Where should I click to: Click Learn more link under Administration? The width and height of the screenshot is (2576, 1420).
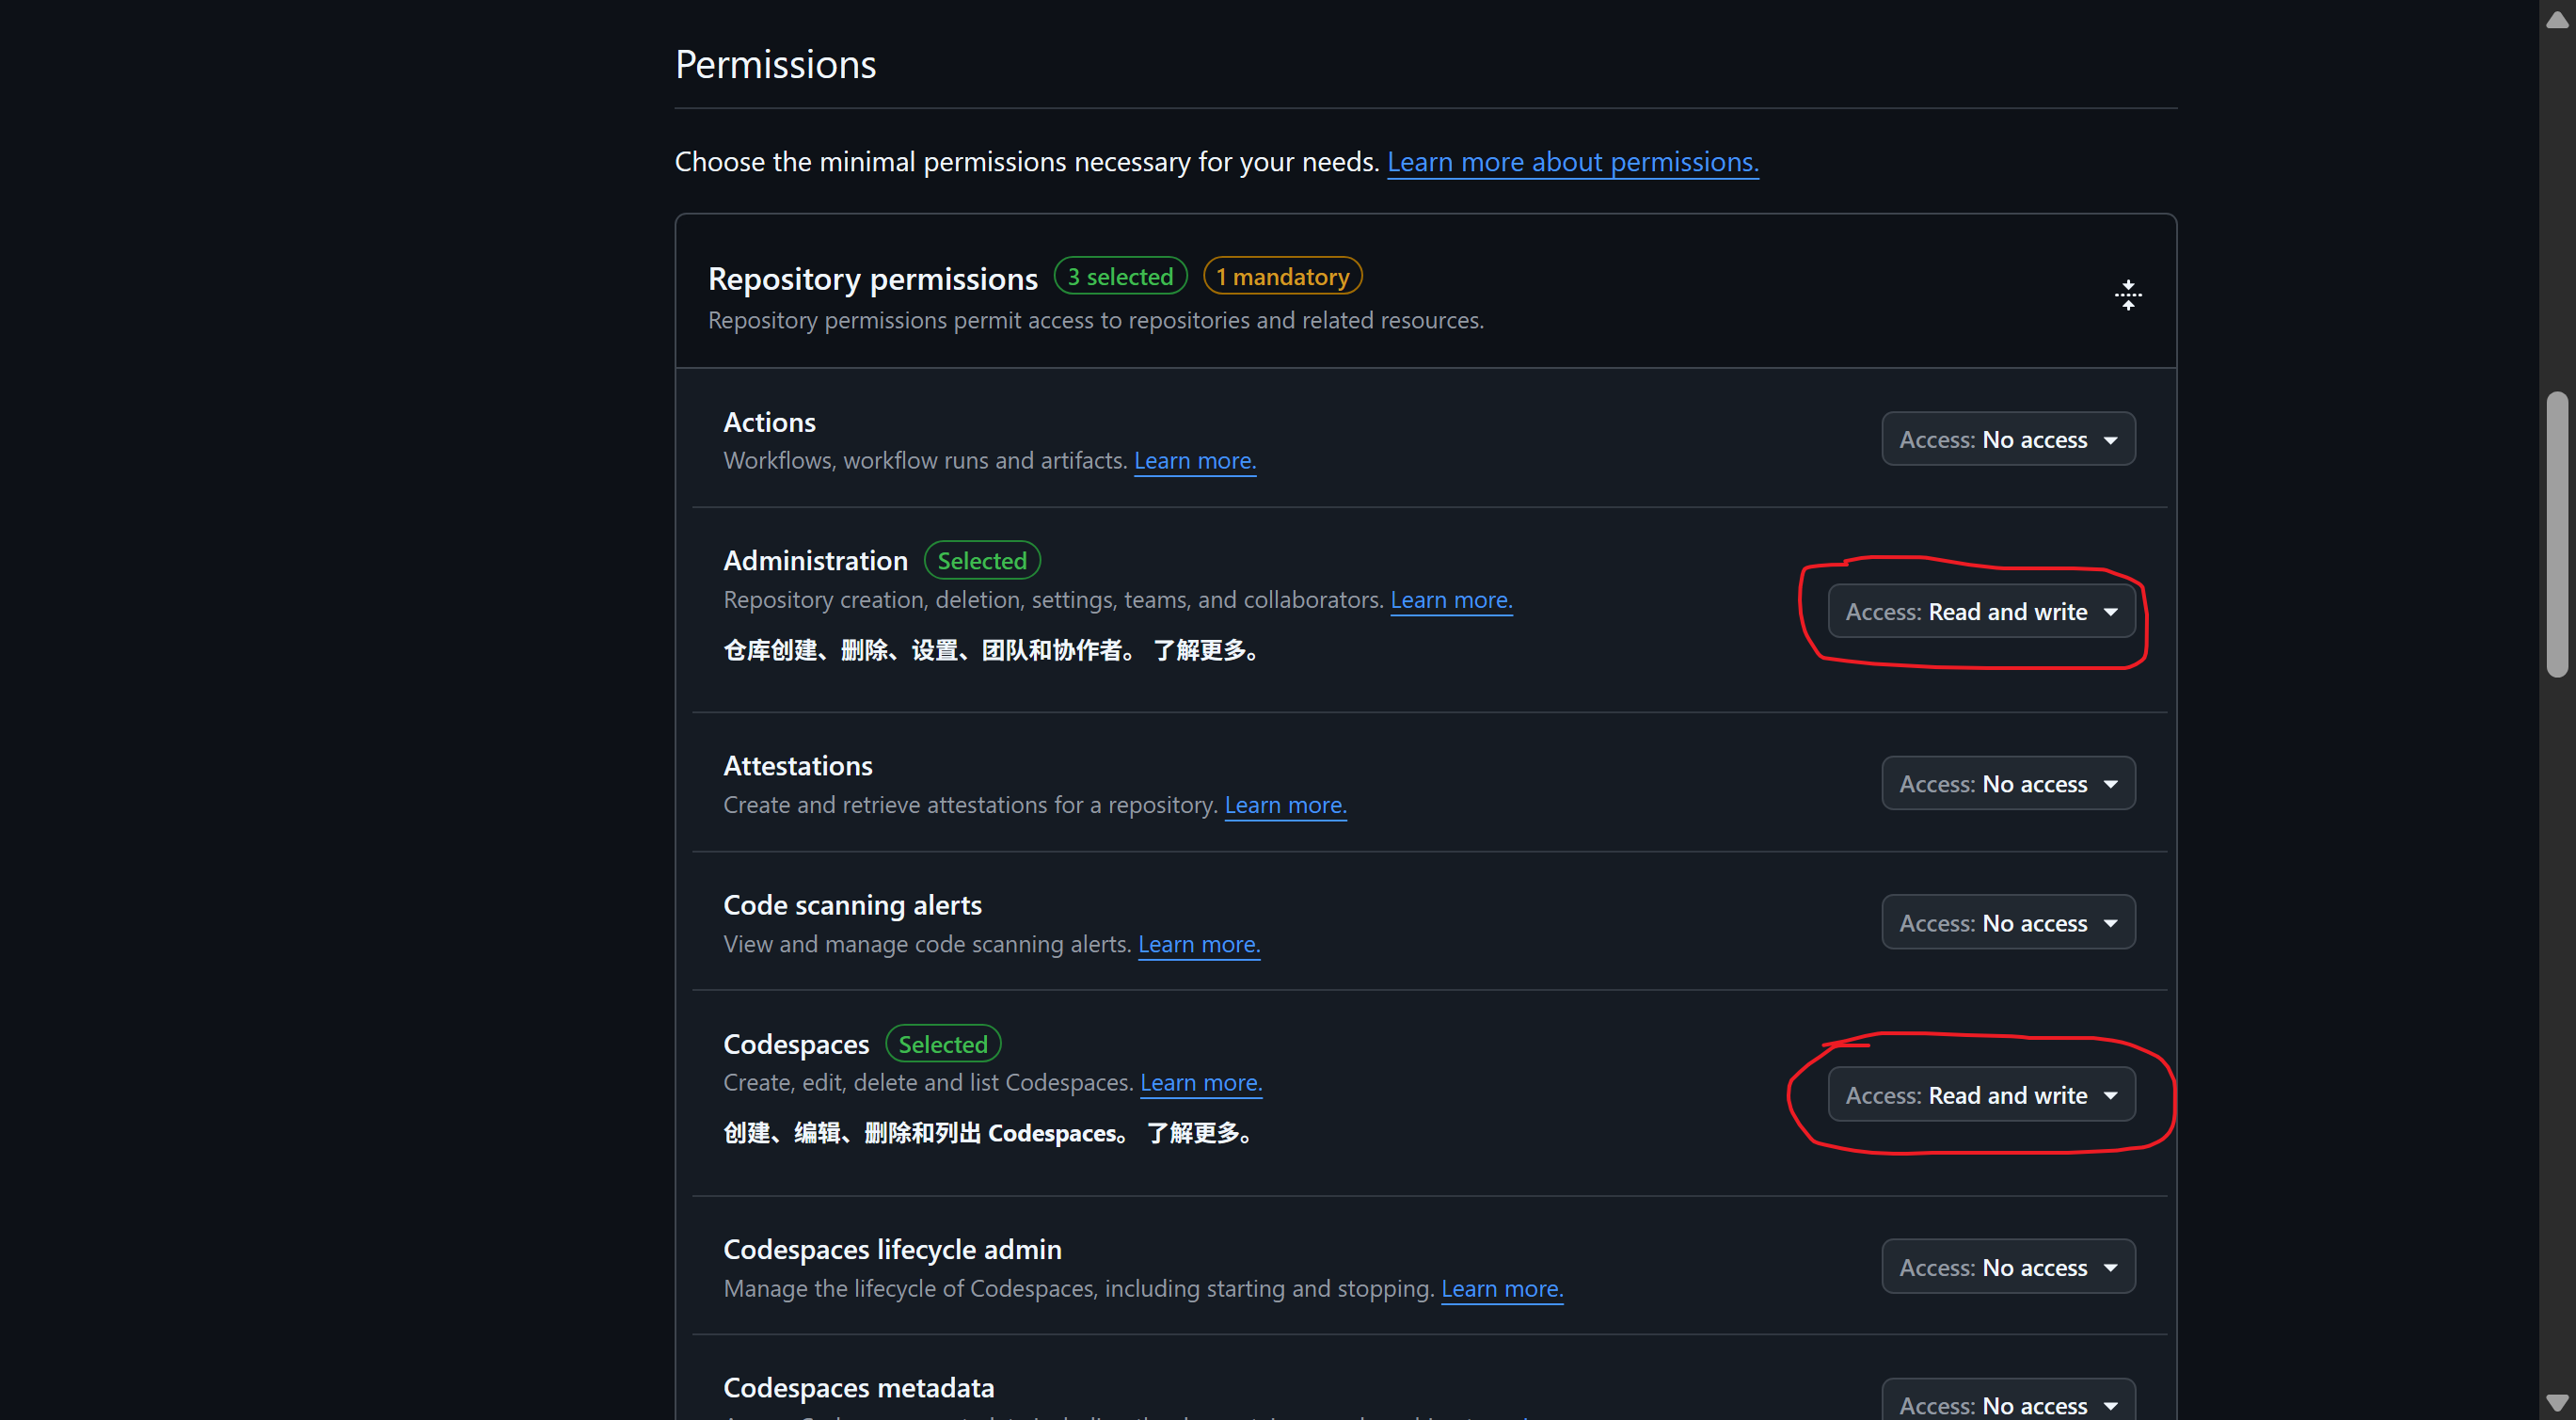[x=1450, y=599]
